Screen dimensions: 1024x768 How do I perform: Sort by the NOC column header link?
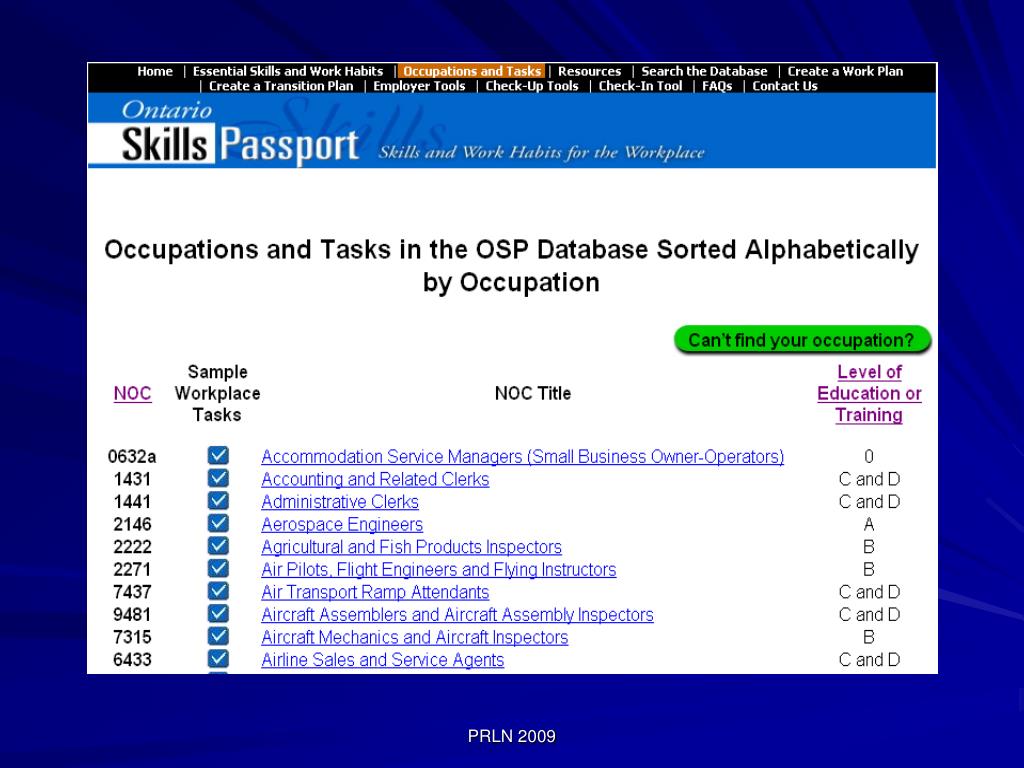point(132,393)
